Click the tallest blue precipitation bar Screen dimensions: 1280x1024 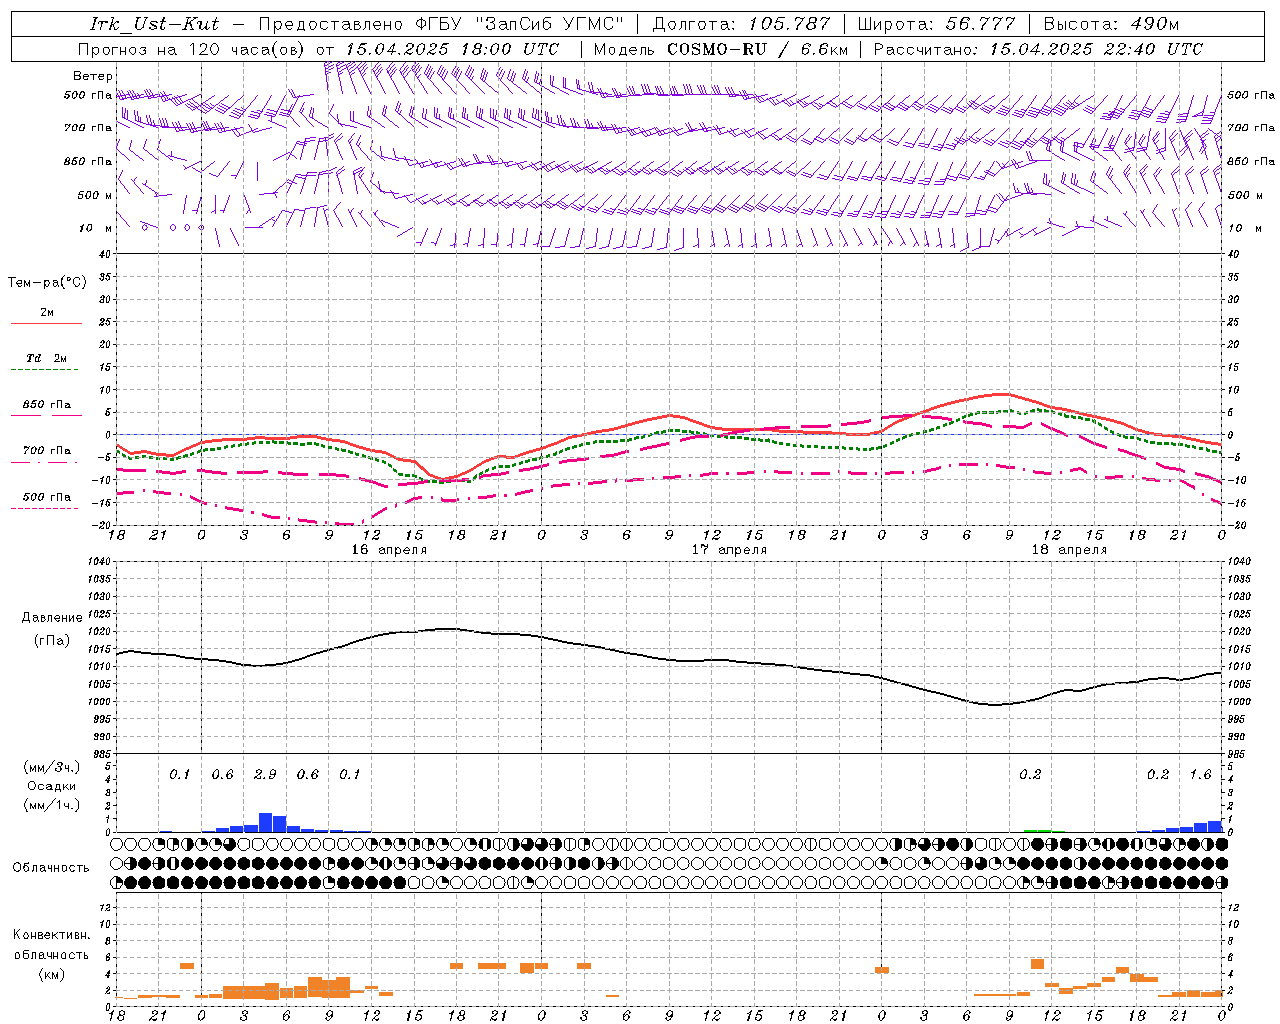(x=265, y=822)
